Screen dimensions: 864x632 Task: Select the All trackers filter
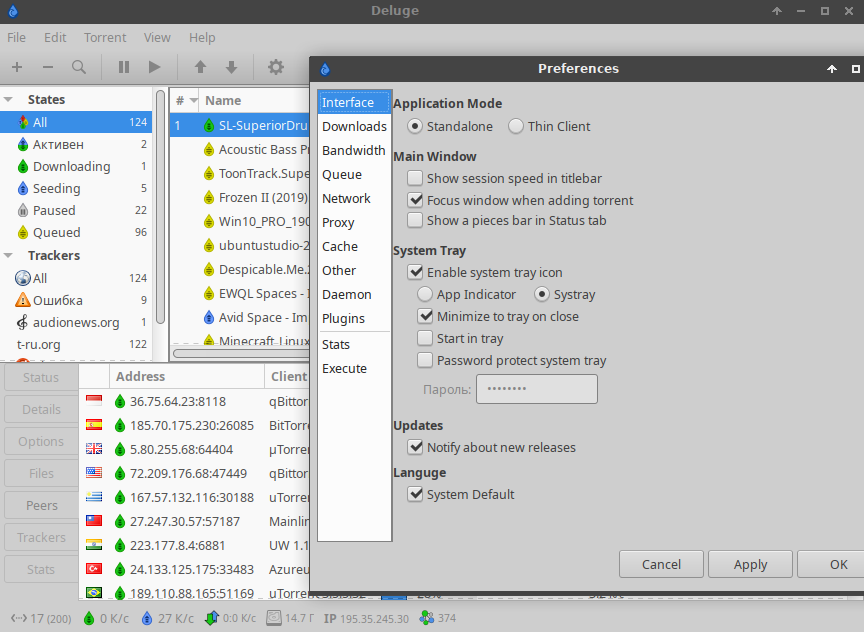77,278
